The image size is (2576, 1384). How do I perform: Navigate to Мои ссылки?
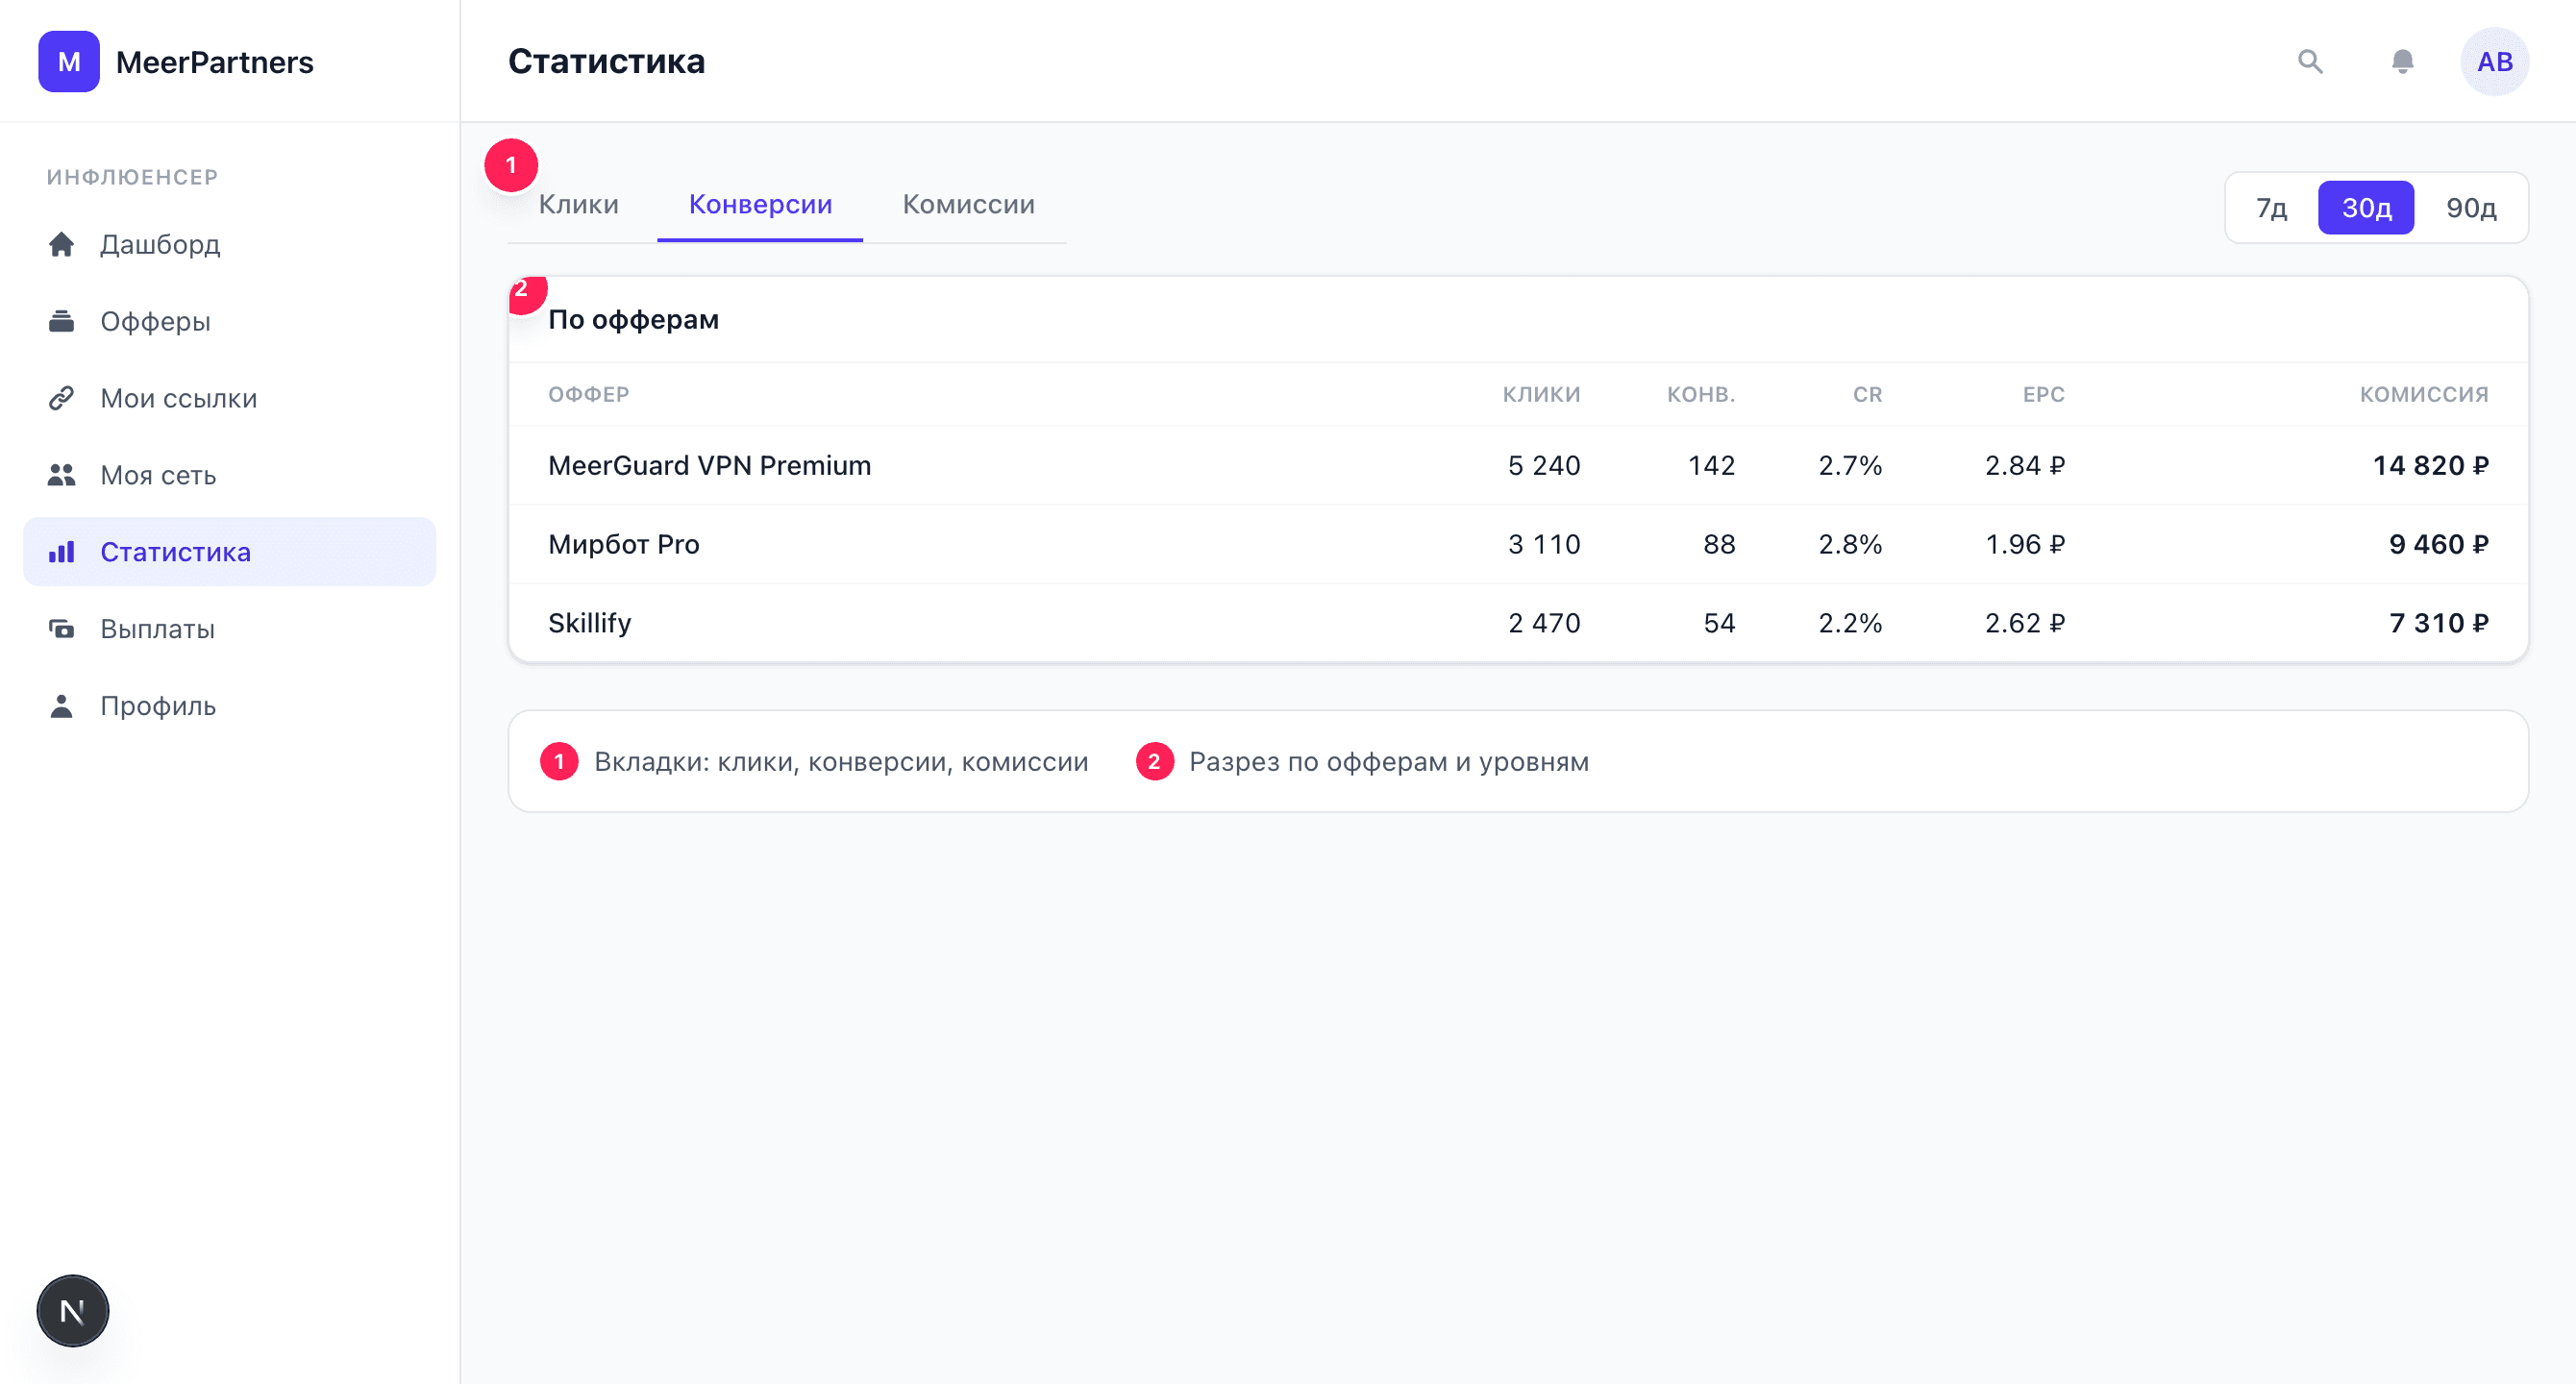(230, 398)
